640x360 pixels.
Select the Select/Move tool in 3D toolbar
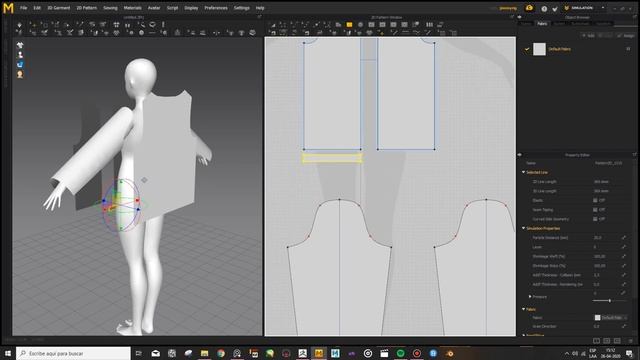pos(33,25)
